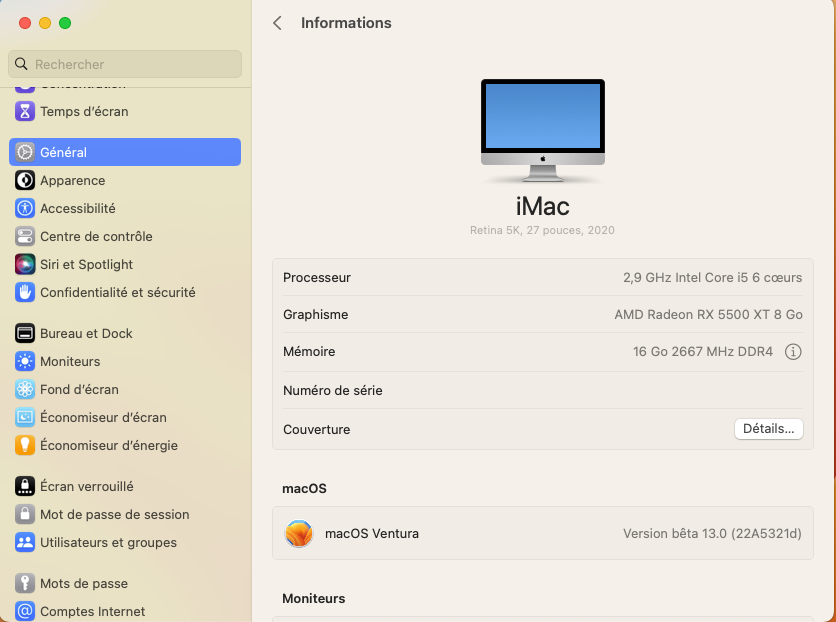This screenshot has width=836, height=622.
Task: Click 'Version bêta 13.0 (22A5321d)' text
Action: 712,533
